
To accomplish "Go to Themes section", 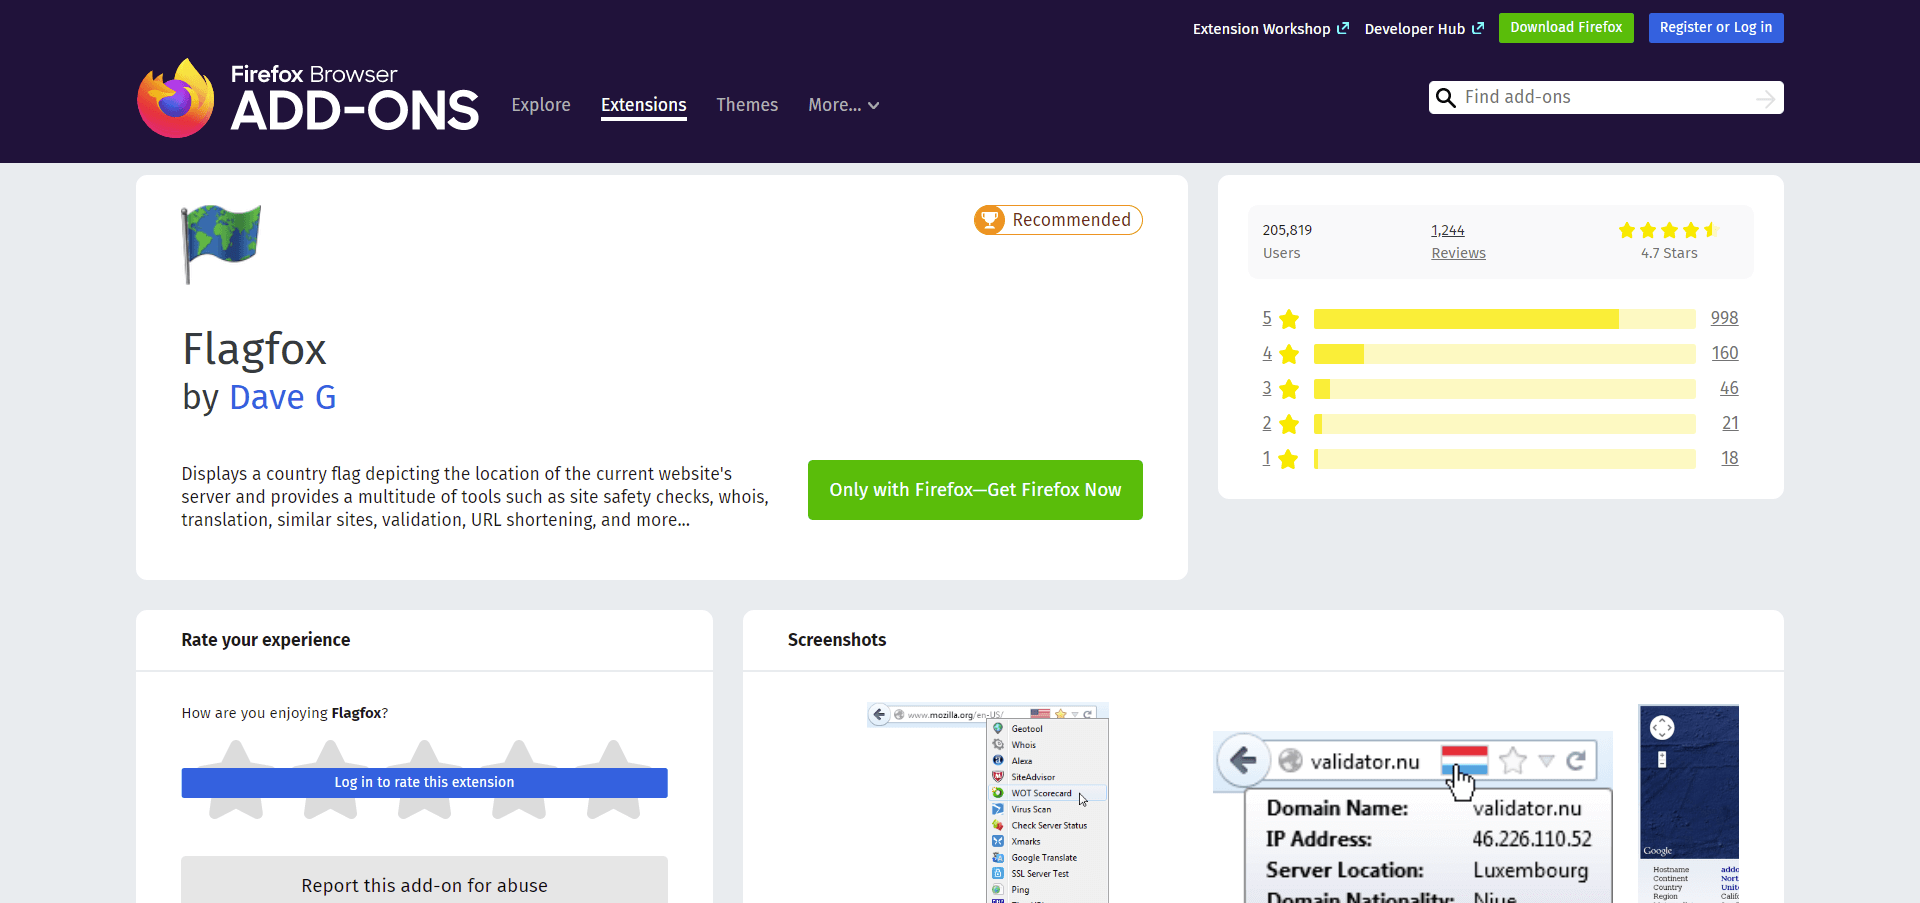I will (x=747, y=105).
